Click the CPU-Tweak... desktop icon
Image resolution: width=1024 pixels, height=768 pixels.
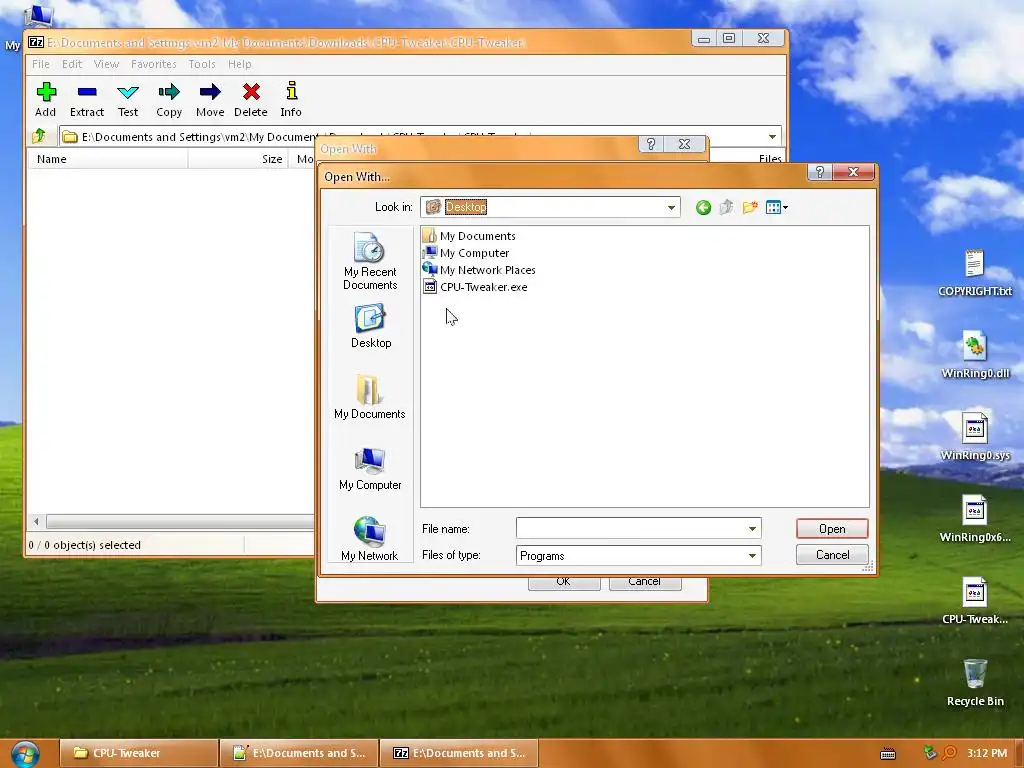975,601
